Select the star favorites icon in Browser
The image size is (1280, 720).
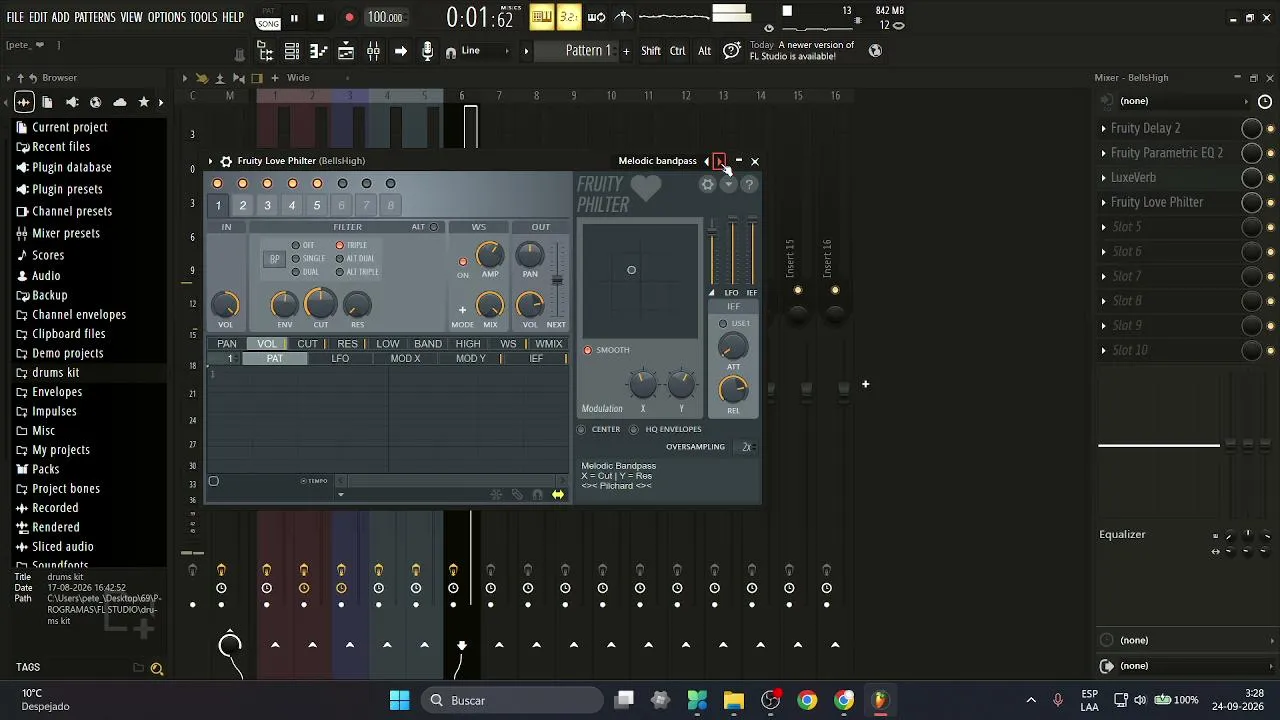pos(144,102)
